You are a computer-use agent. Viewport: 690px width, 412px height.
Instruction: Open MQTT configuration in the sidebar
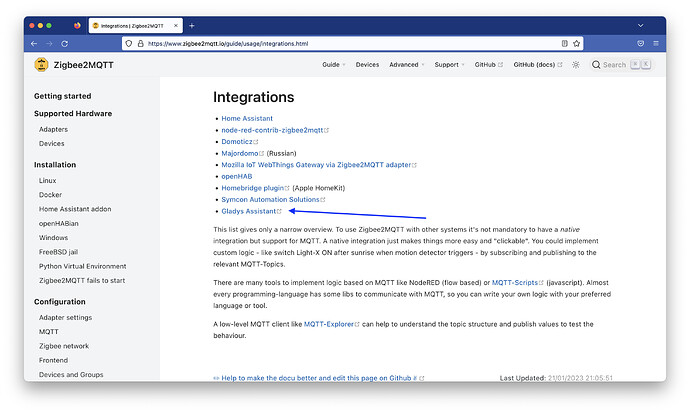pos(48,332)
